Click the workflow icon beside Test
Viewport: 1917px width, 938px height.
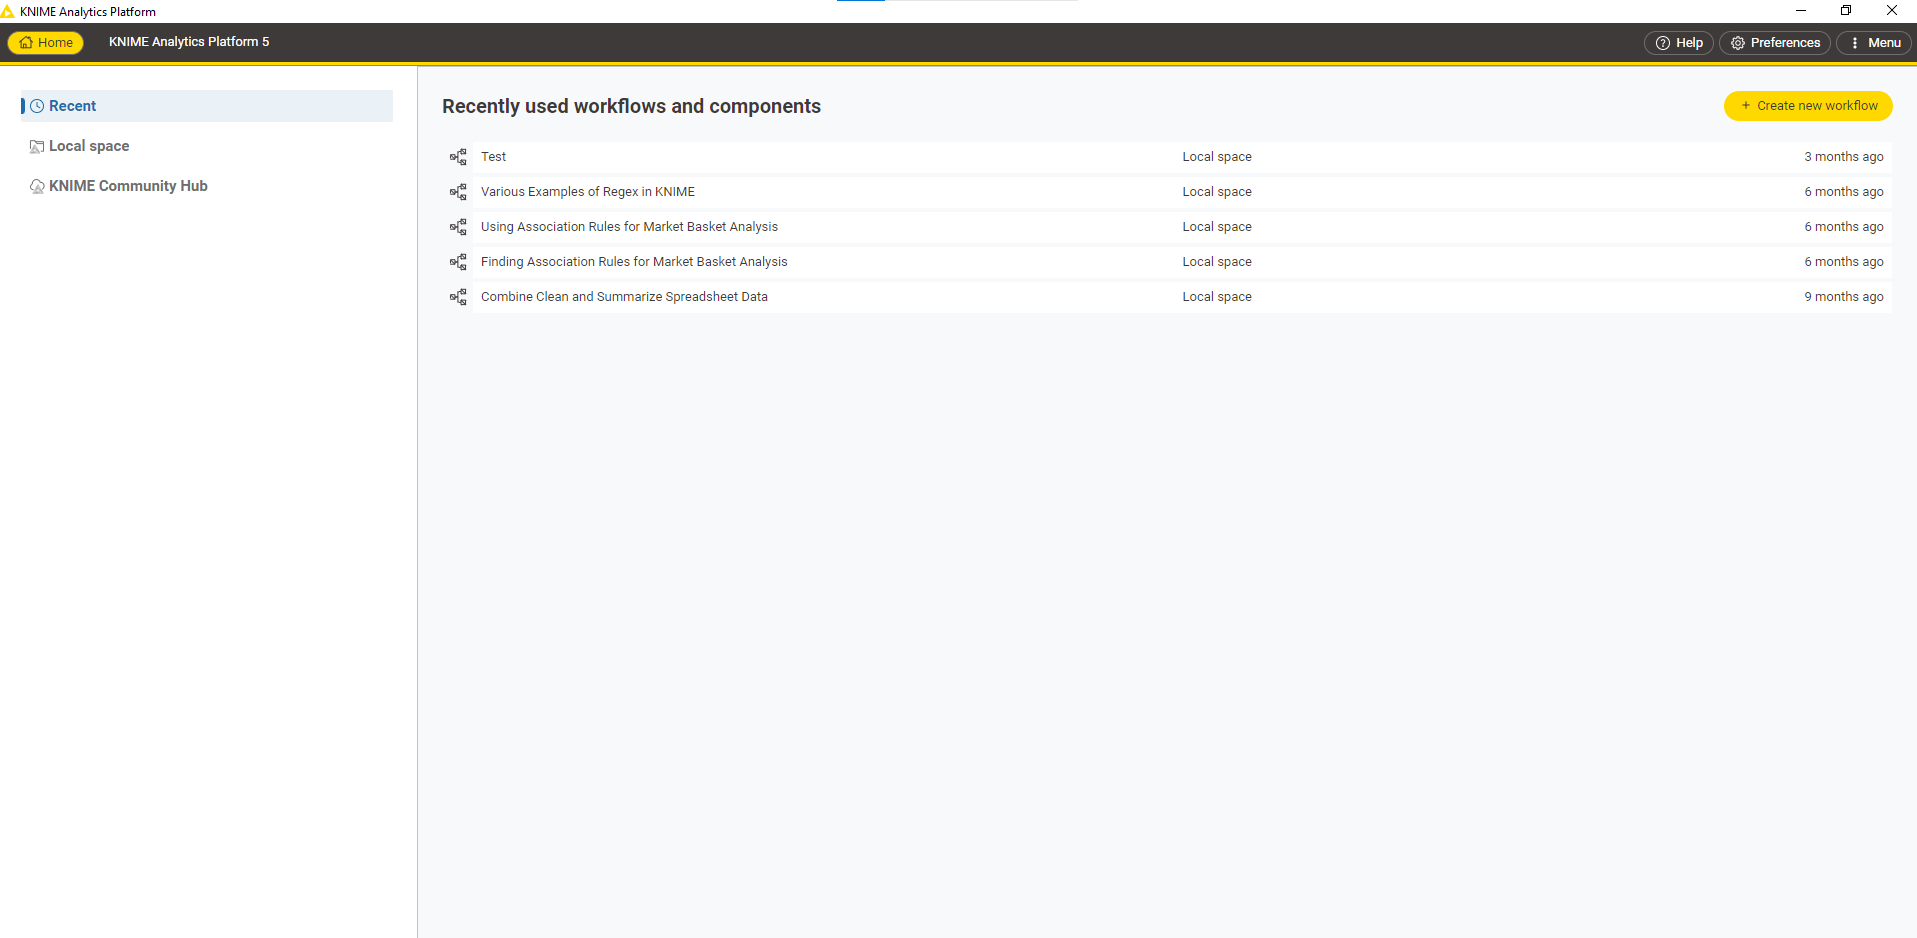pyautogui.click(x=458, y=157)
